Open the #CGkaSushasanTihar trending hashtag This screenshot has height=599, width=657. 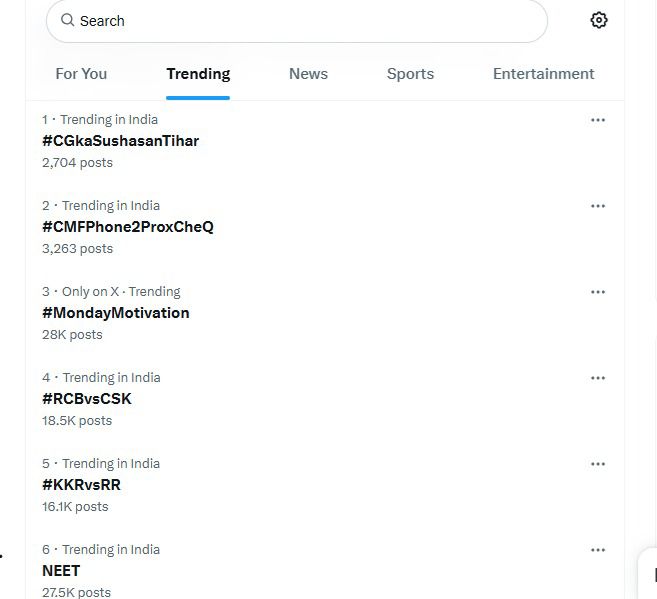tap(120, 141)
